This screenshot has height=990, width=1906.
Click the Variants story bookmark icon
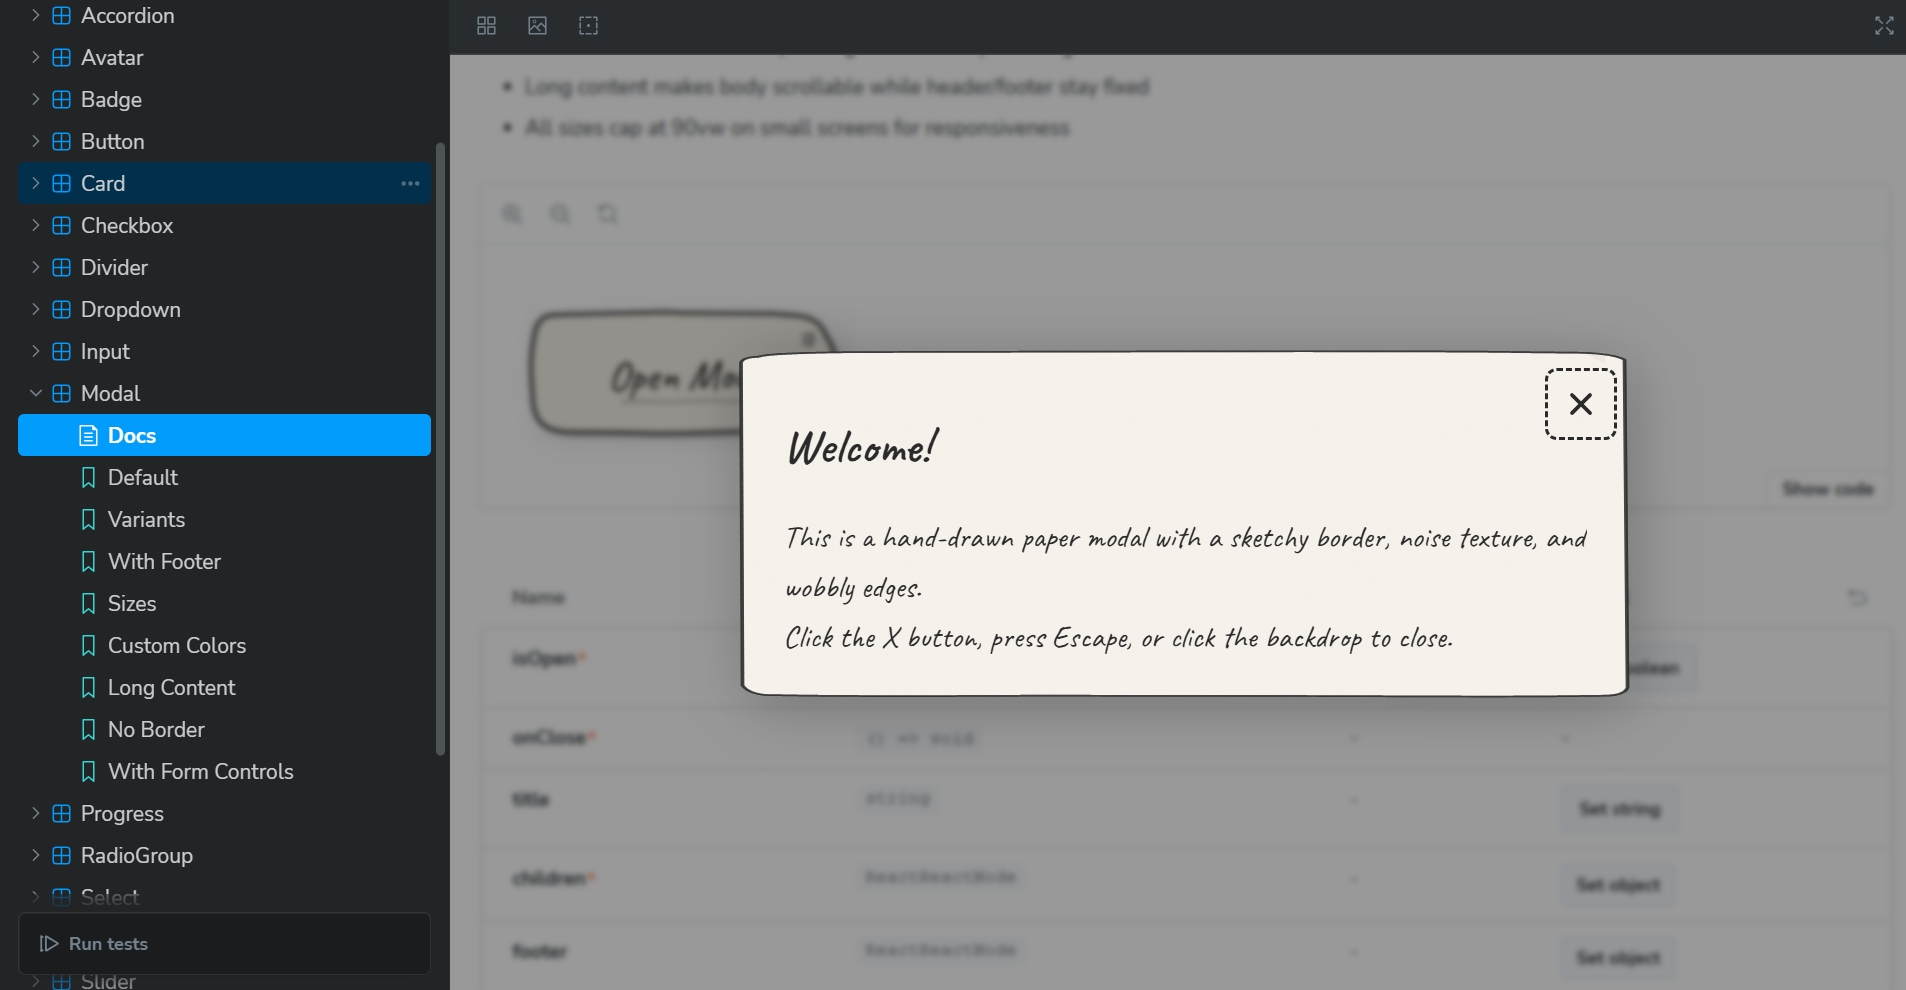pyautogui.click(x=88, y=519)
